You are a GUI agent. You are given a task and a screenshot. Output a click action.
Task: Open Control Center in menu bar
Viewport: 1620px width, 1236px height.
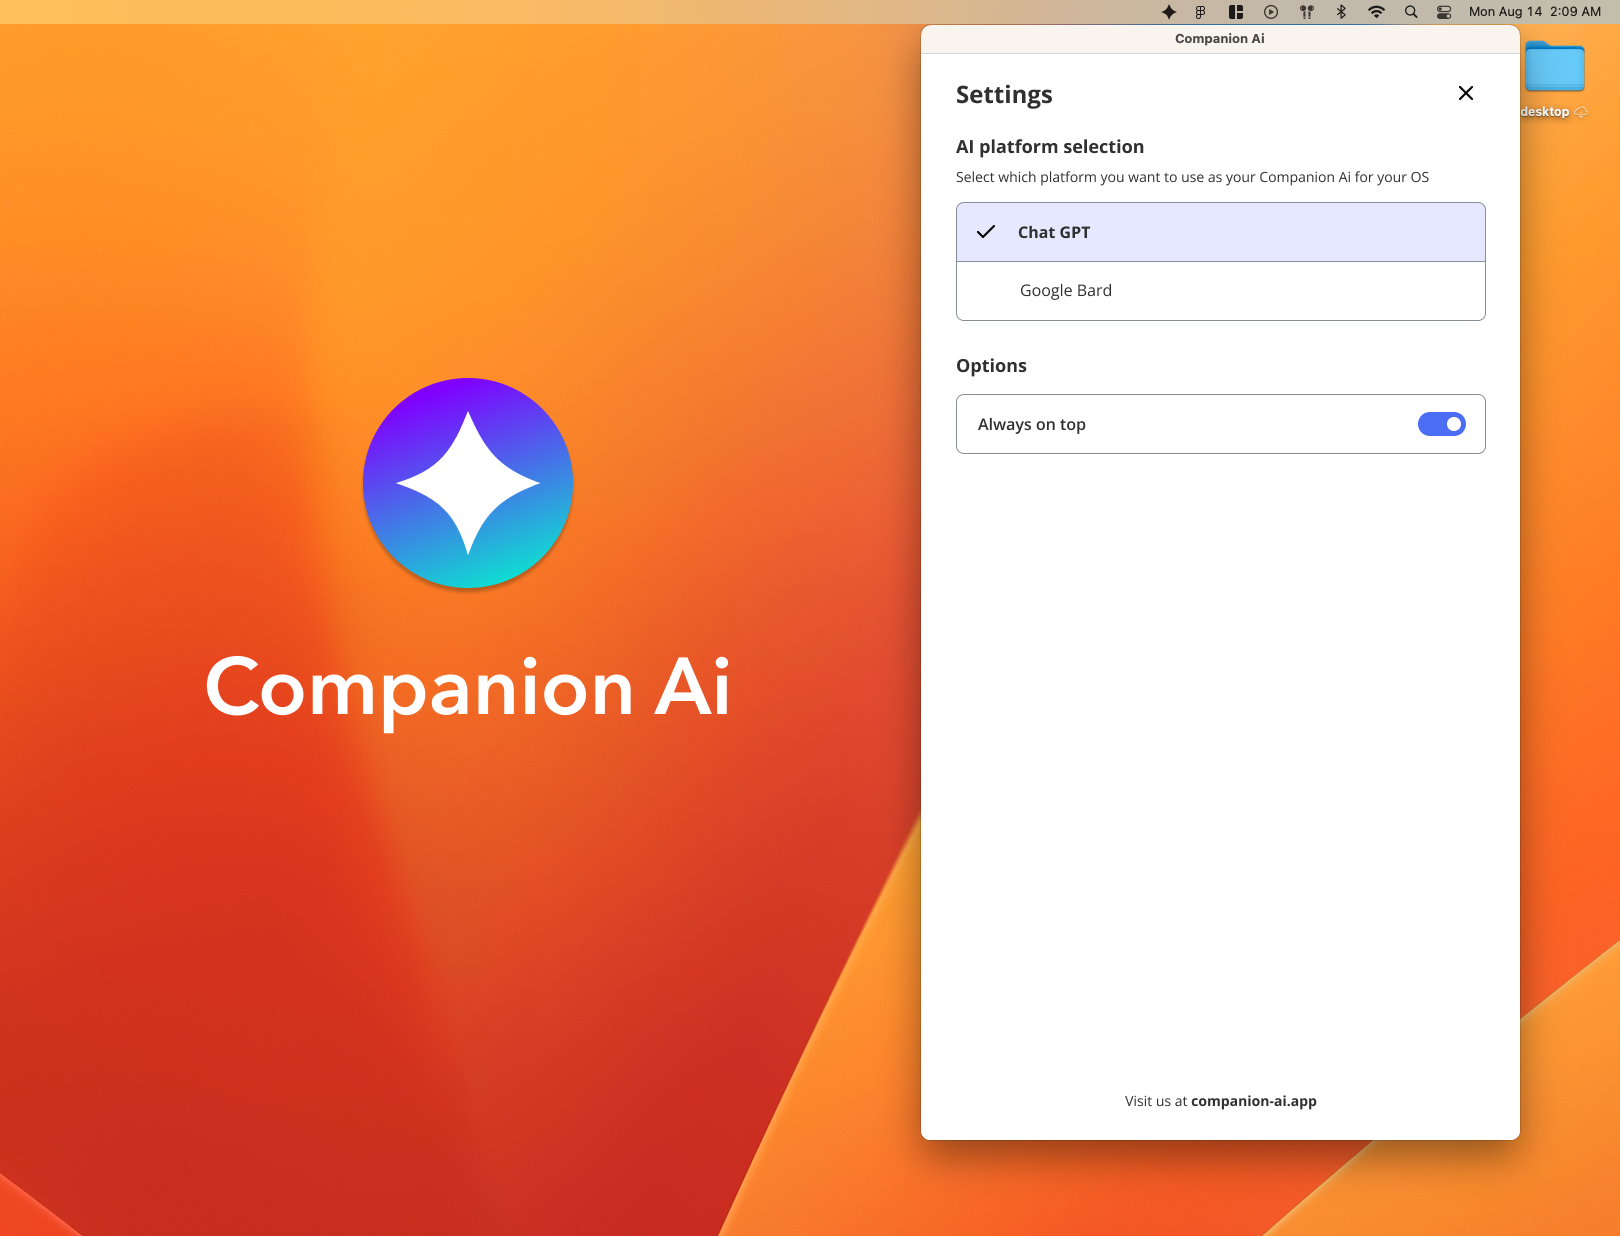click(1444, 12)
